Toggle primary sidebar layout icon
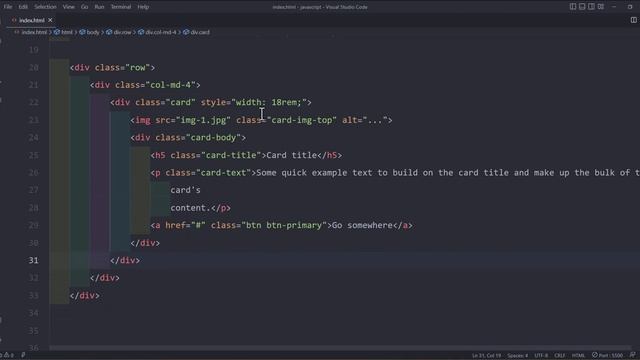This screenshot has height=360, width=640. point(573,7)
